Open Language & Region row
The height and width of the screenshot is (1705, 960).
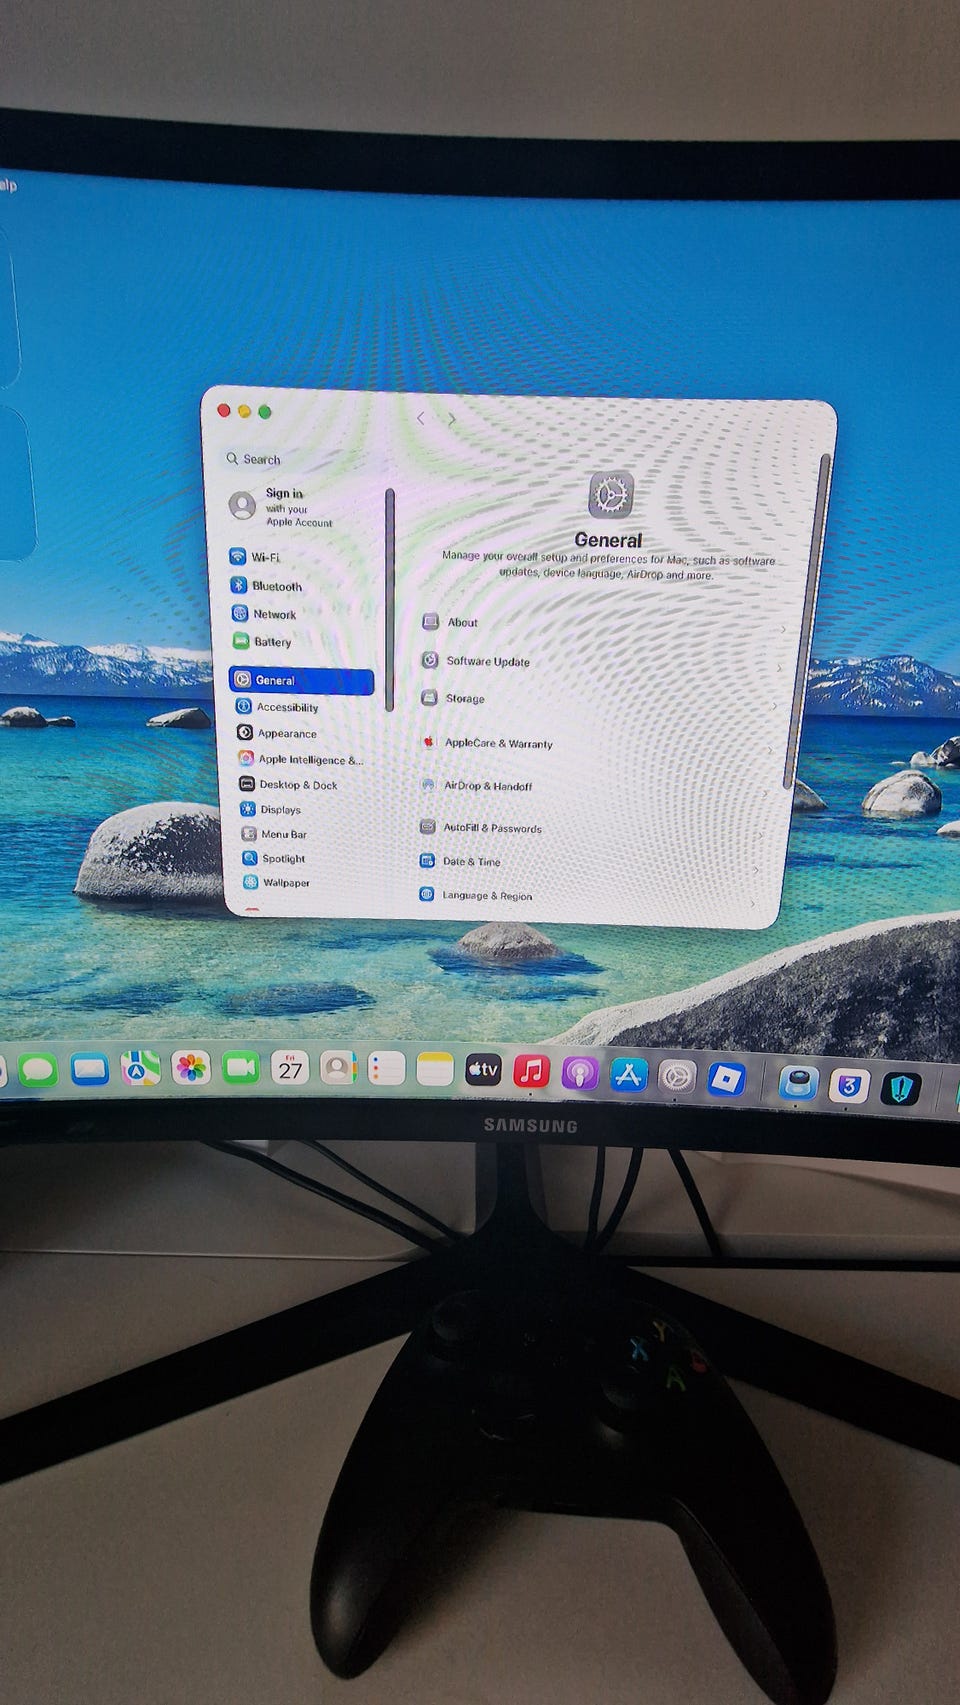point(587,897)
